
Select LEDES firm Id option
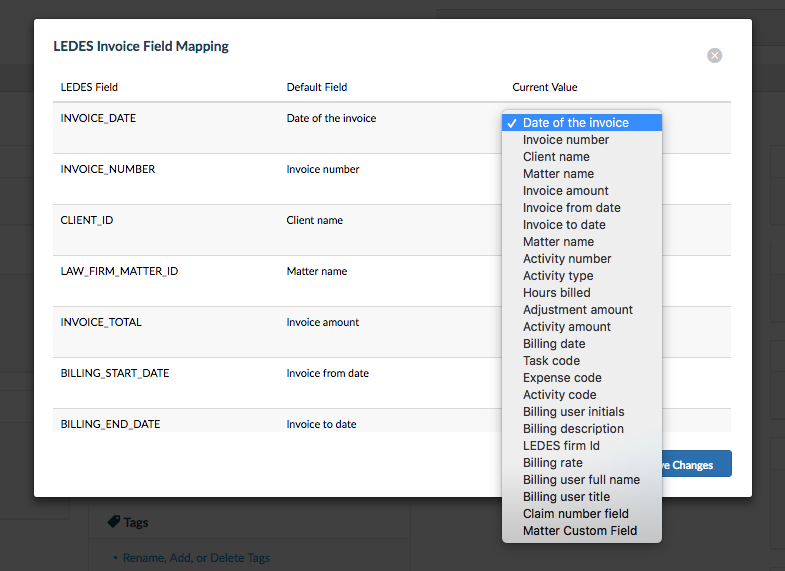click(561, 446)
